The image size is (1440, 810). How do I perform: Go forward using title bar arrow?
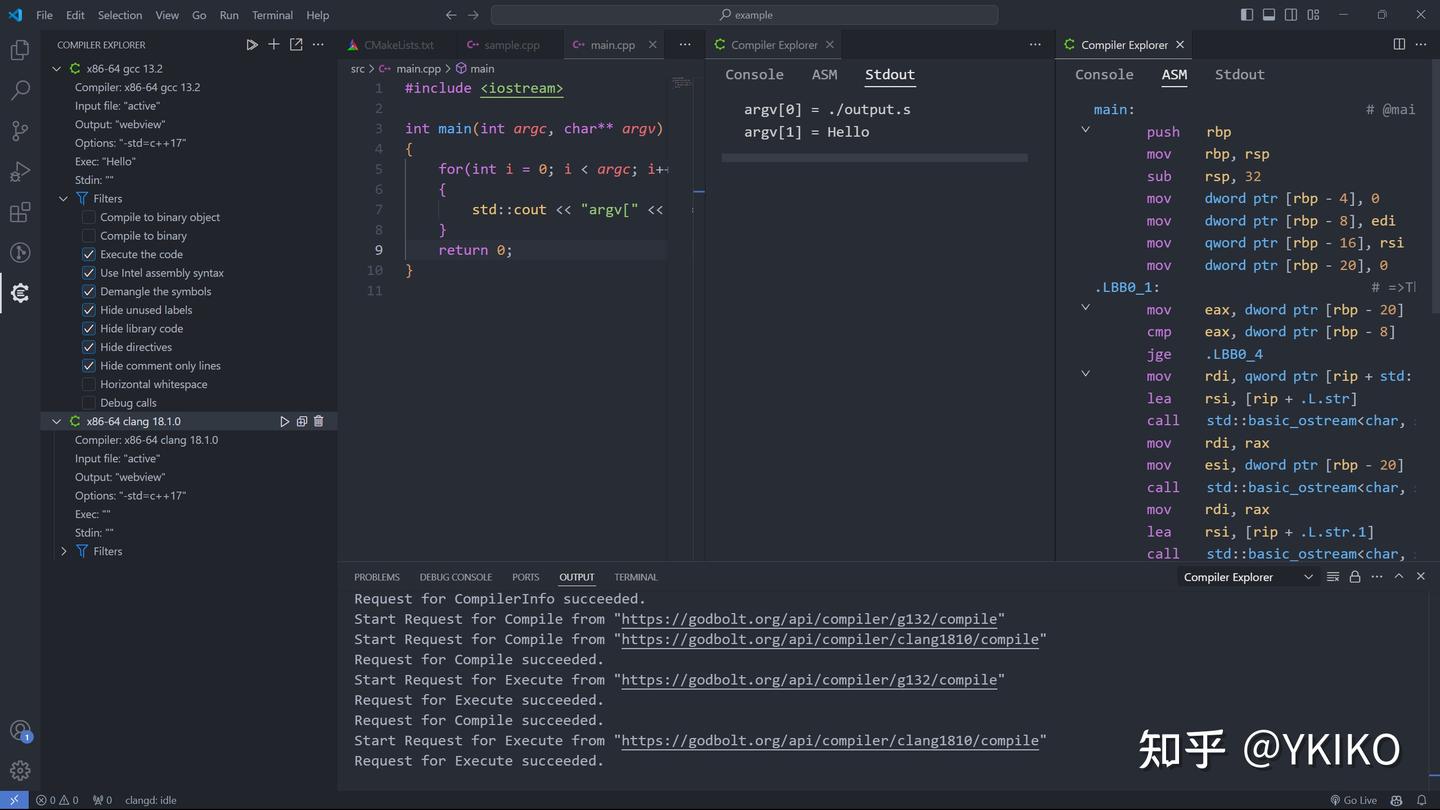473,15
